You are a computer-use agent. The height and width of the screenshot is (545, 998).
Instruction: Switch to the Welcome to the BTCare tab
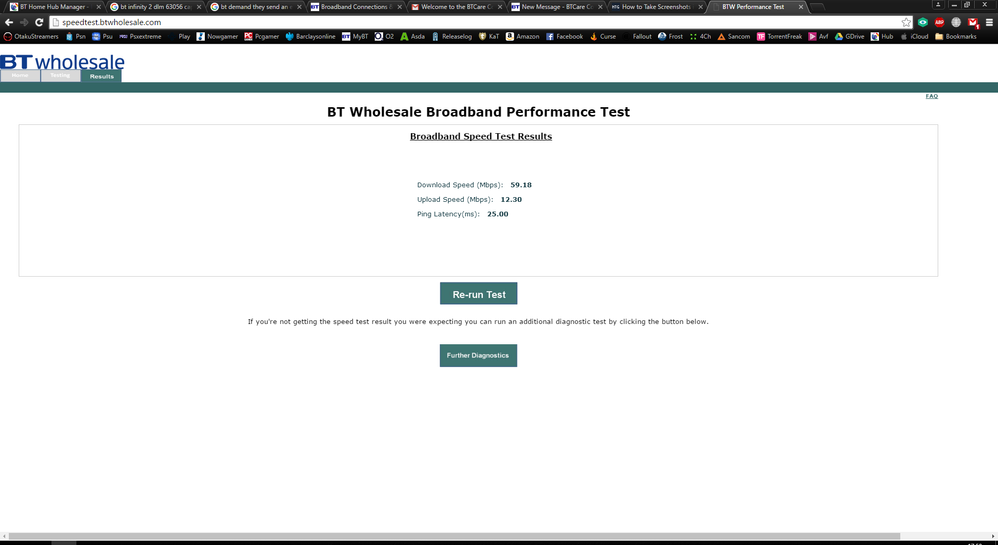(455, 7)
